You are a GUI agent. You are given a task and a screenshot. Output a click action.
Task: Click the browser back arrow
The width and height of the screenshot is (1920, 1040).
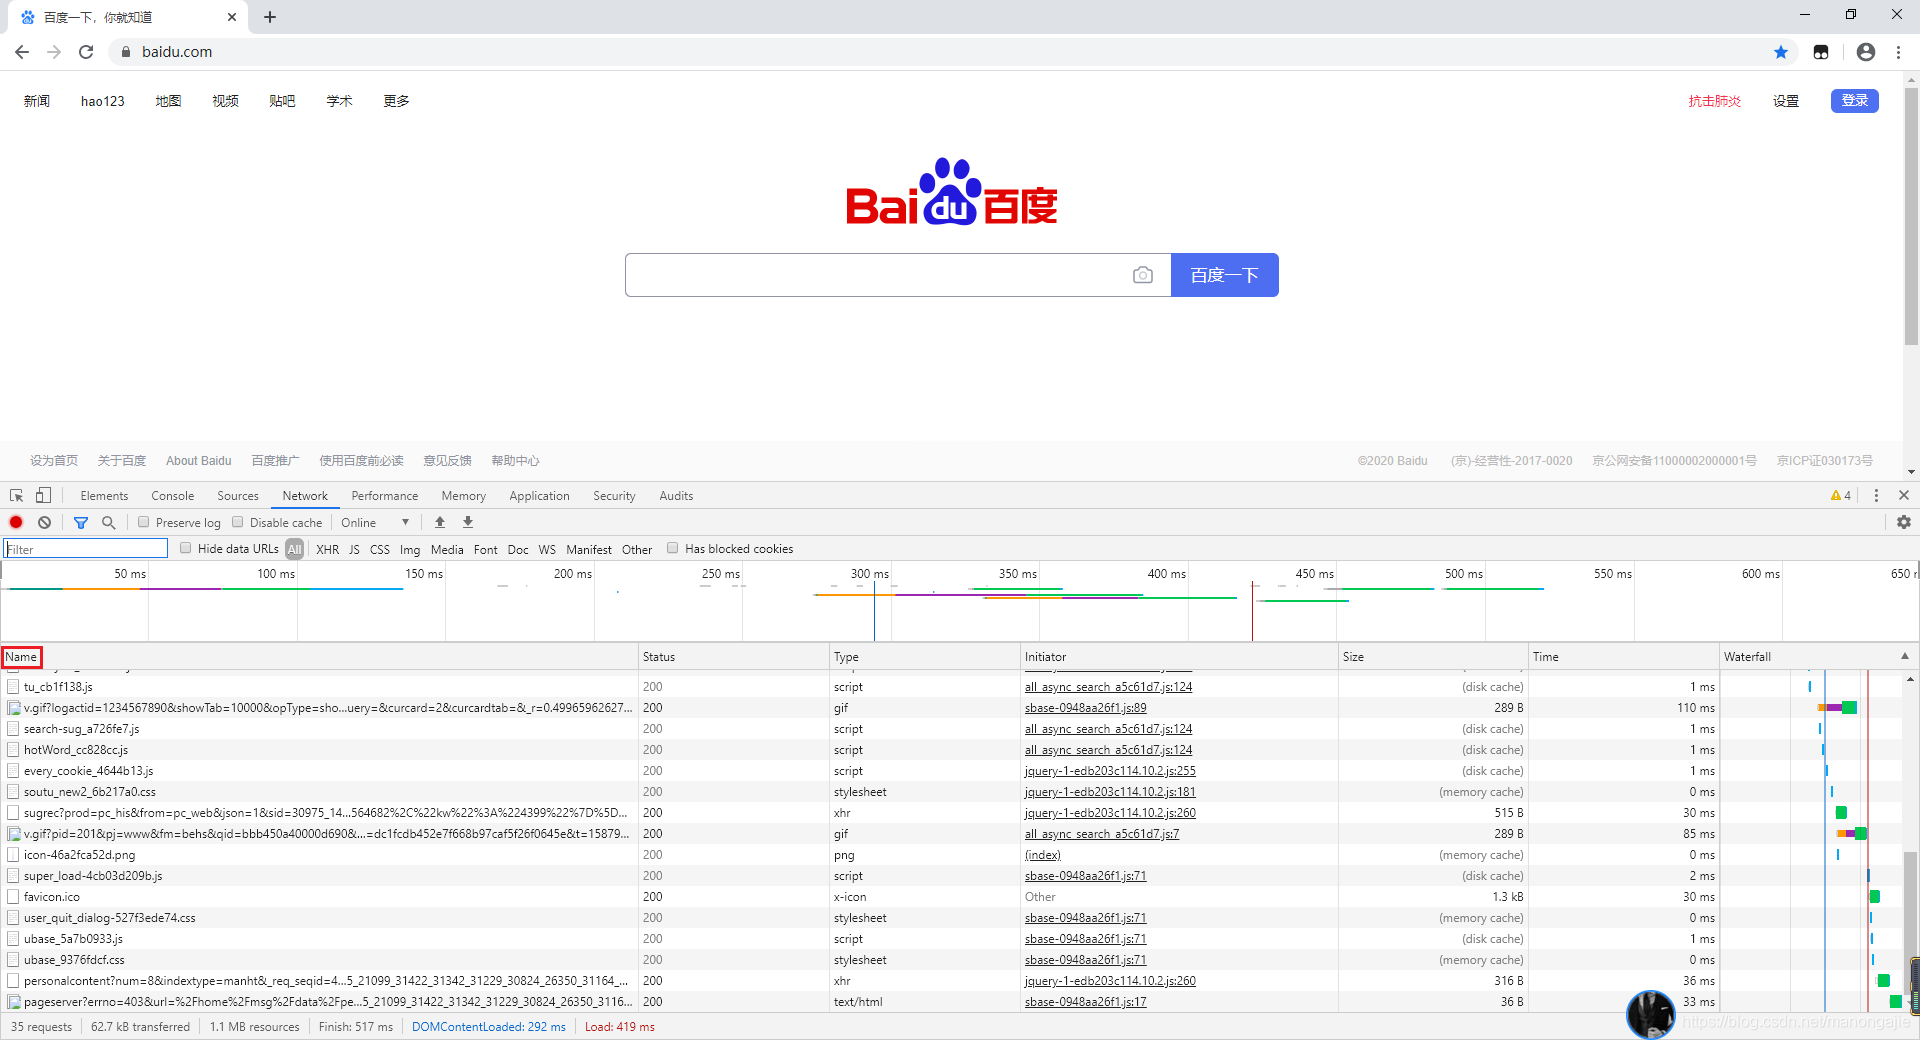click(x=22, y=52)
